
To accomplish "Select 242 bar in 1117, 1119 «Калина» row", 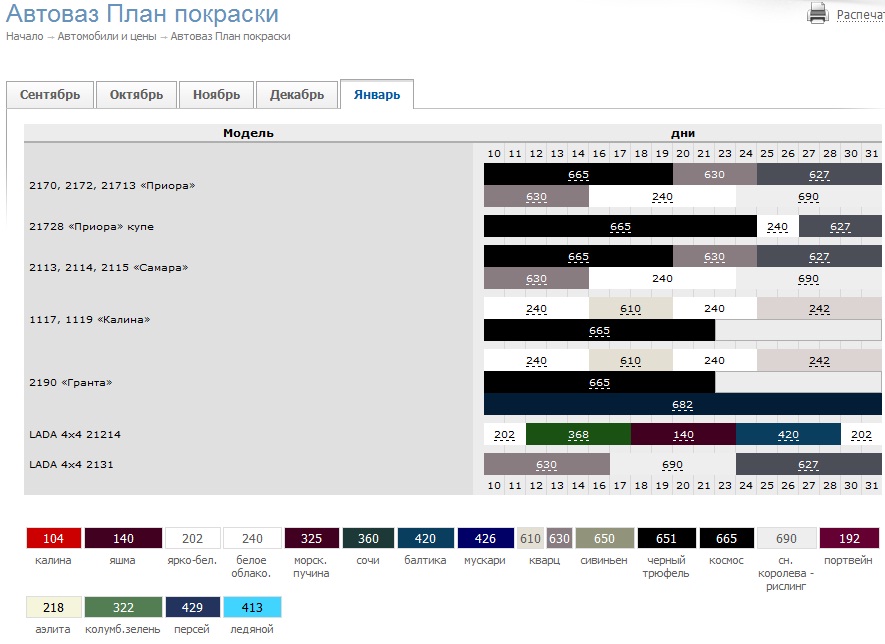I will pos(819,308).
